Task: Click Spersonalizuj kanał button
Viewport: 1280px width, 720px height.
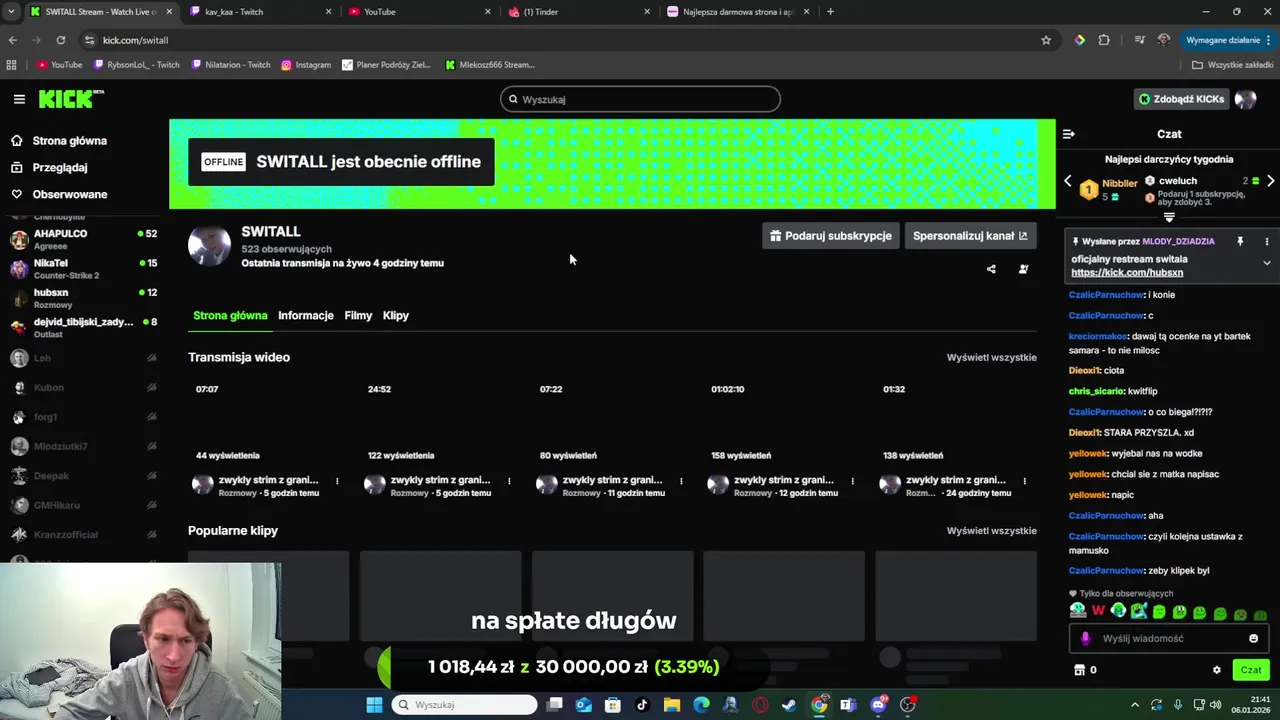Action: point(970,236)
